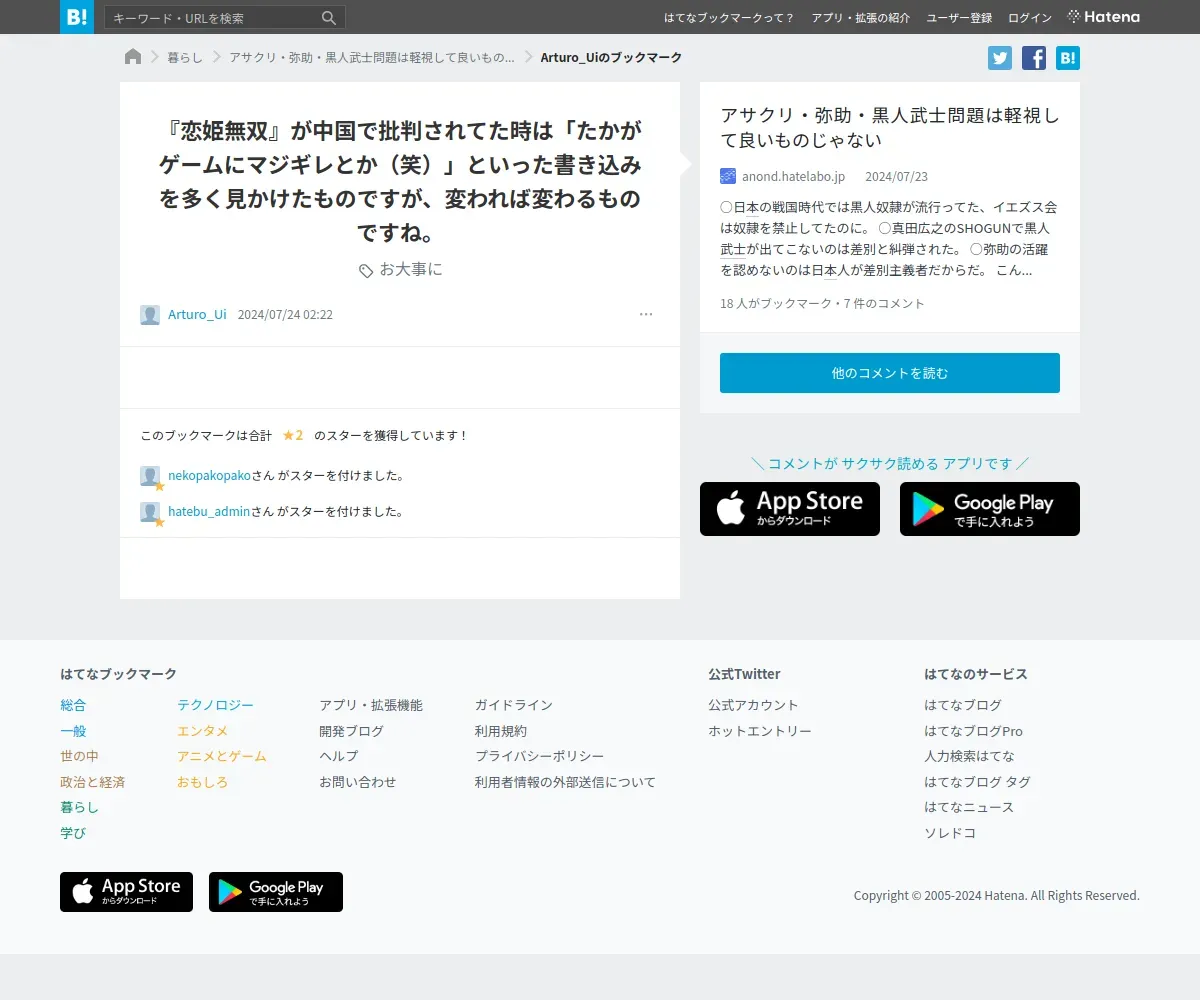
Task: Share on Twitter icon
Action: click(1000, 58)
